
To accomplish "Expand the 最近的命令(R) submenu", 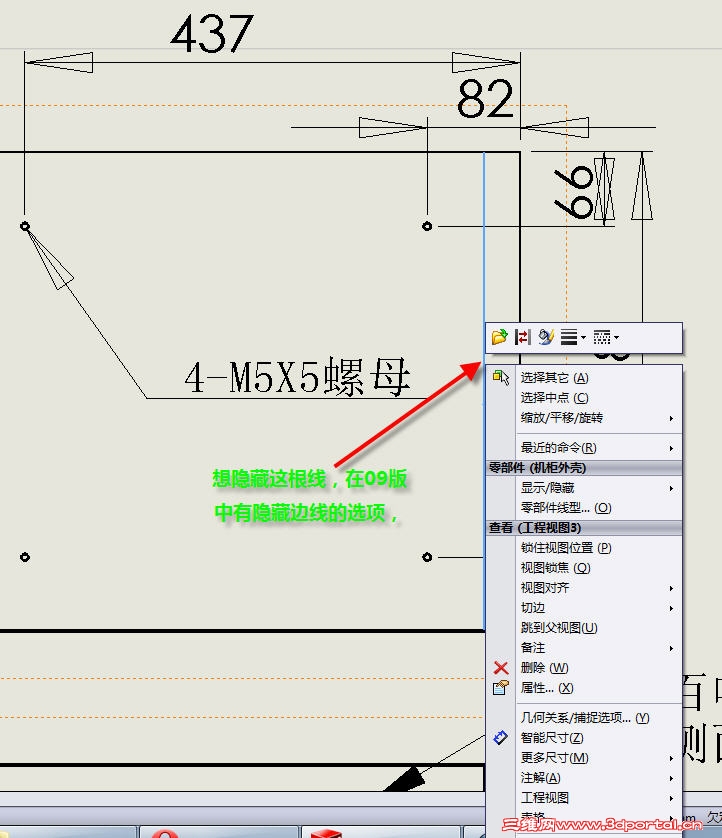I will tap(584, 448).
